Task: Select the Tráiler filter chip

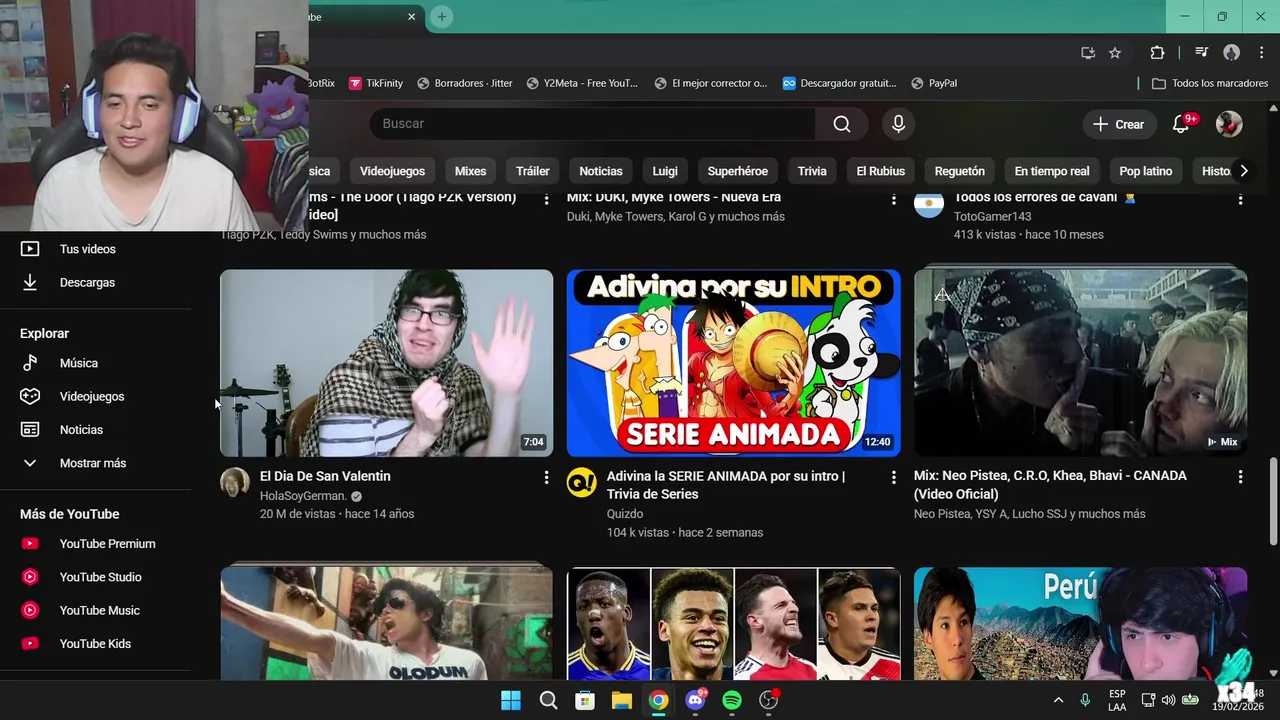Action: [x=533, y=171]
